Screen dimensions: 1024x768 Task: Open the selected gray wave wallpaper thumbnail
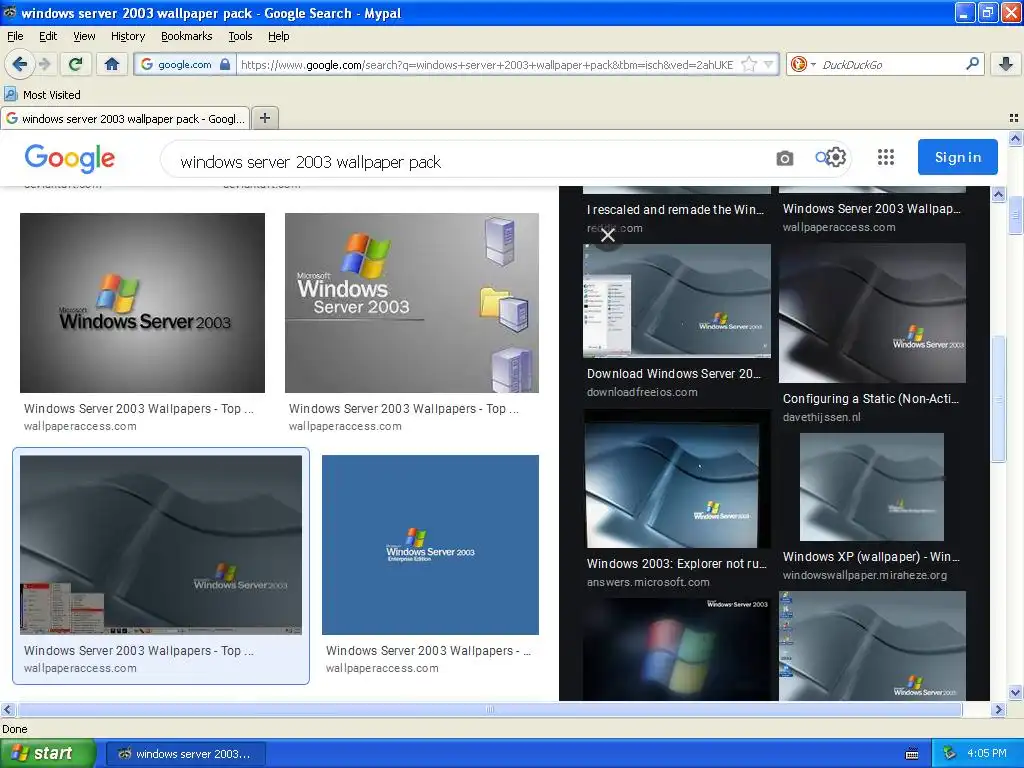tap(161, 545)
